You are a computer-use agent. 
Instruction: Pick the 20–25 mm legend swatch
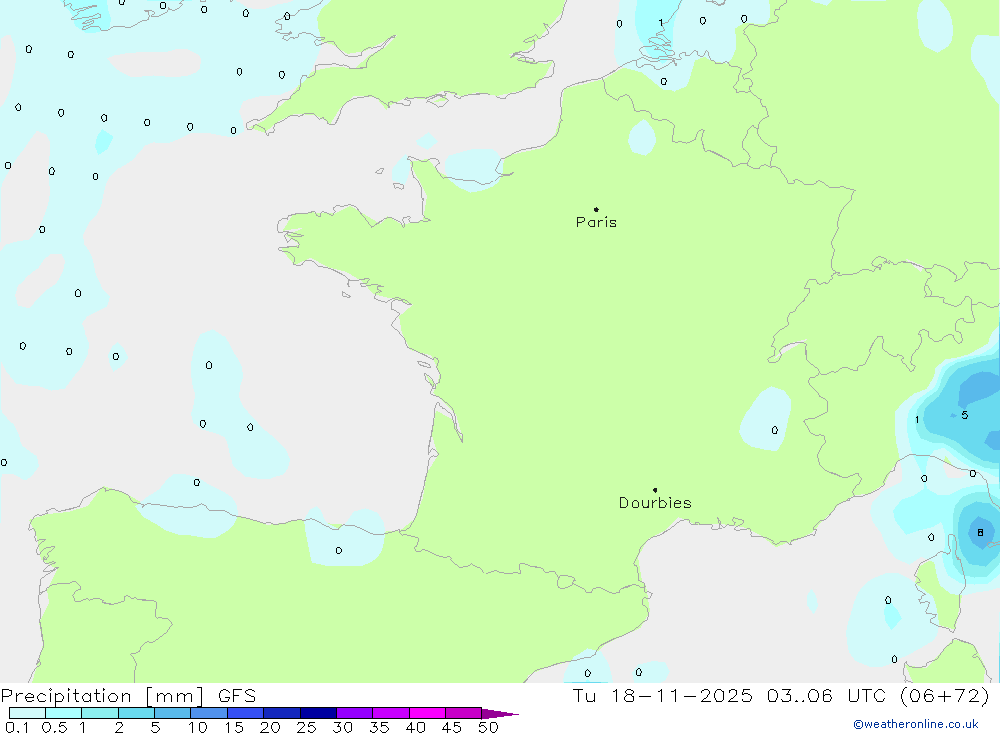[x=282, y=713]
